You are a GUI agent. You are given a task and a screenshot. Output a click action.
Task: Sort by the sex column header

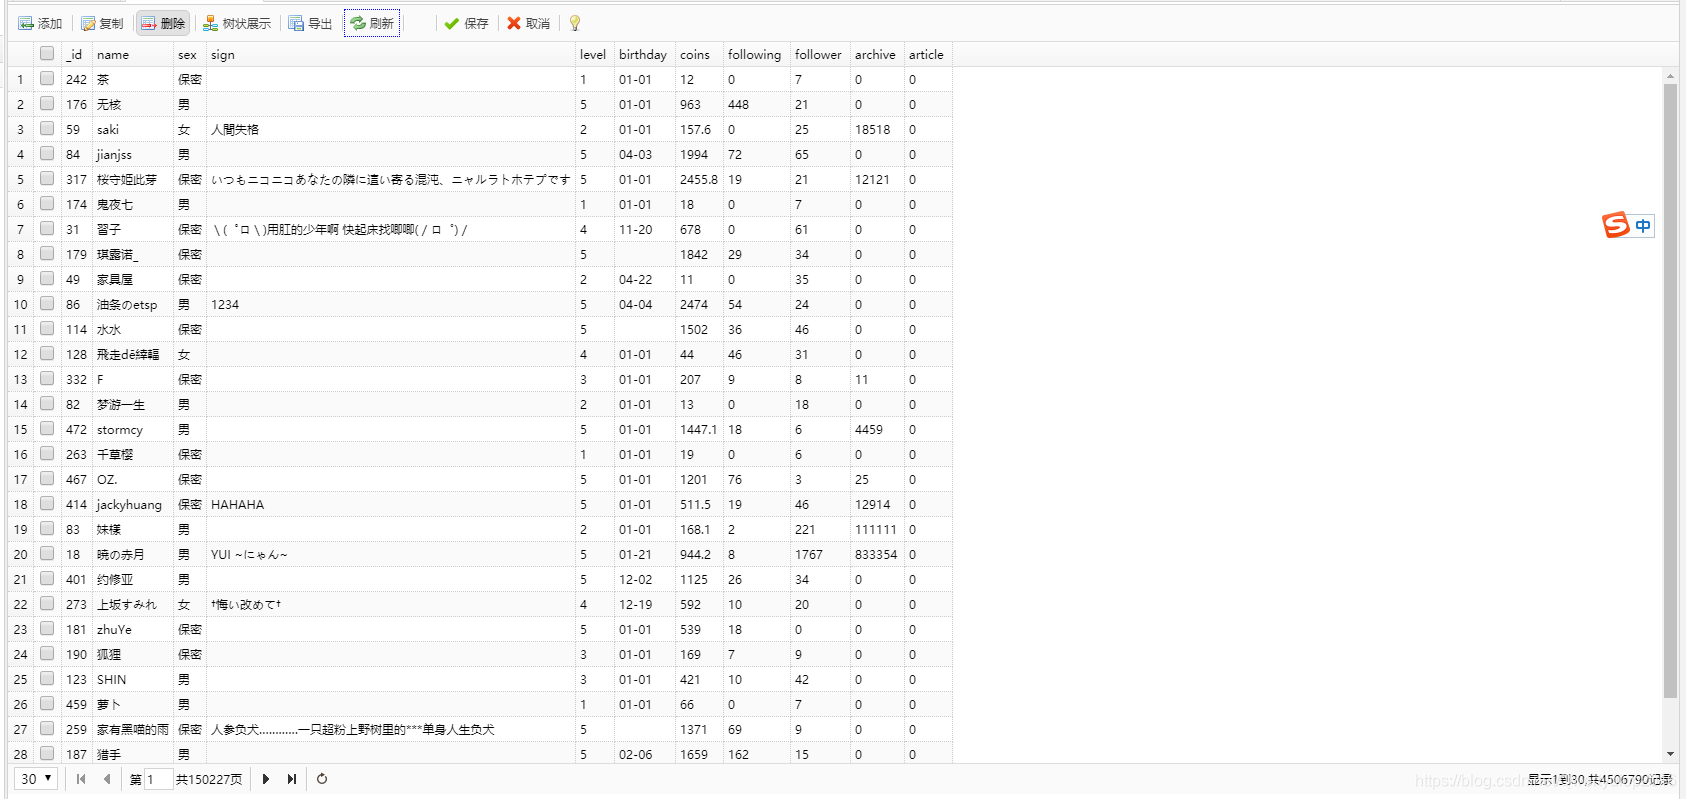pos(190,54)
